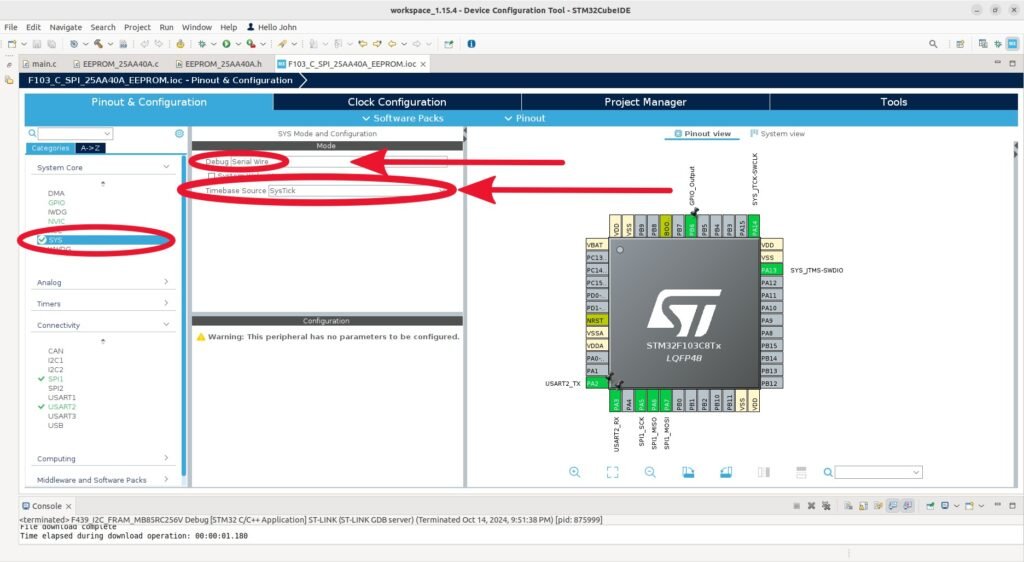Viewport: 1024px width, 562px height.
Task: Click the Debug bug icon in toolbar
Action: point(202,44)
